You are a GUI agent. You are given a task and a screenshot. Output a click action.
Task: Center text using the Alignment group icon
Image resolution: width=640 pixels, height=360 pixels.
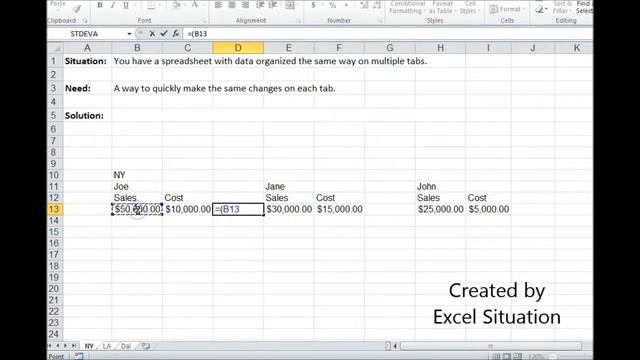coord(232,5)
